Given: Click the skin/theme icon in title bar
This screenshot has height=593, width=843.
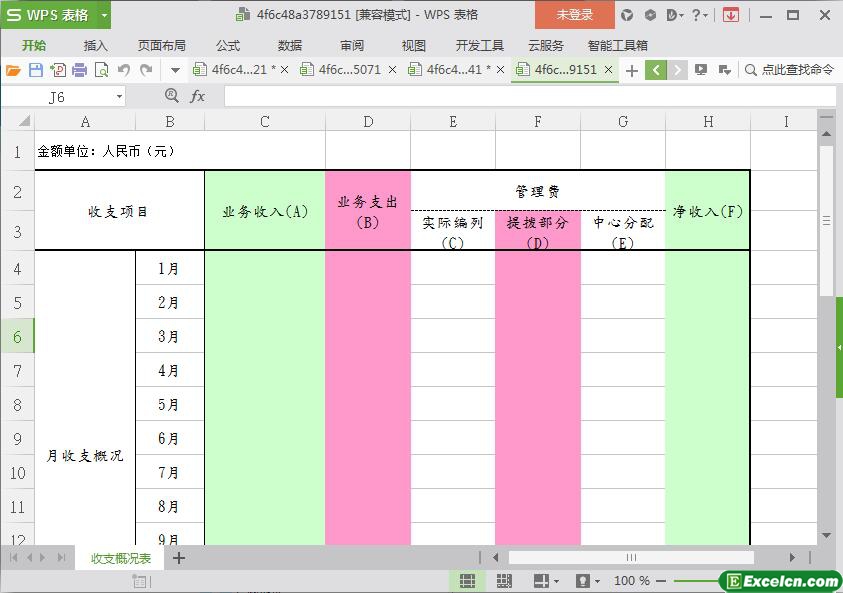Looking at the screenshot, I should point(627,15).
